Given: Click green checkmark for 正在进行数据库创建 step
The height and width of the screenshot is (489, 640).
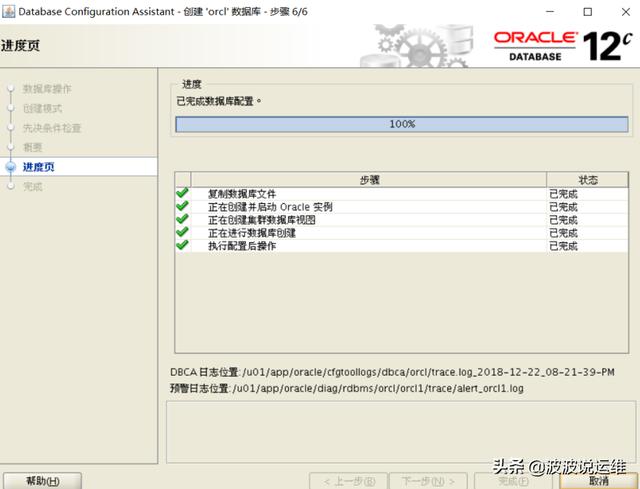Looking at the screenshot, I should click(182, 232).
